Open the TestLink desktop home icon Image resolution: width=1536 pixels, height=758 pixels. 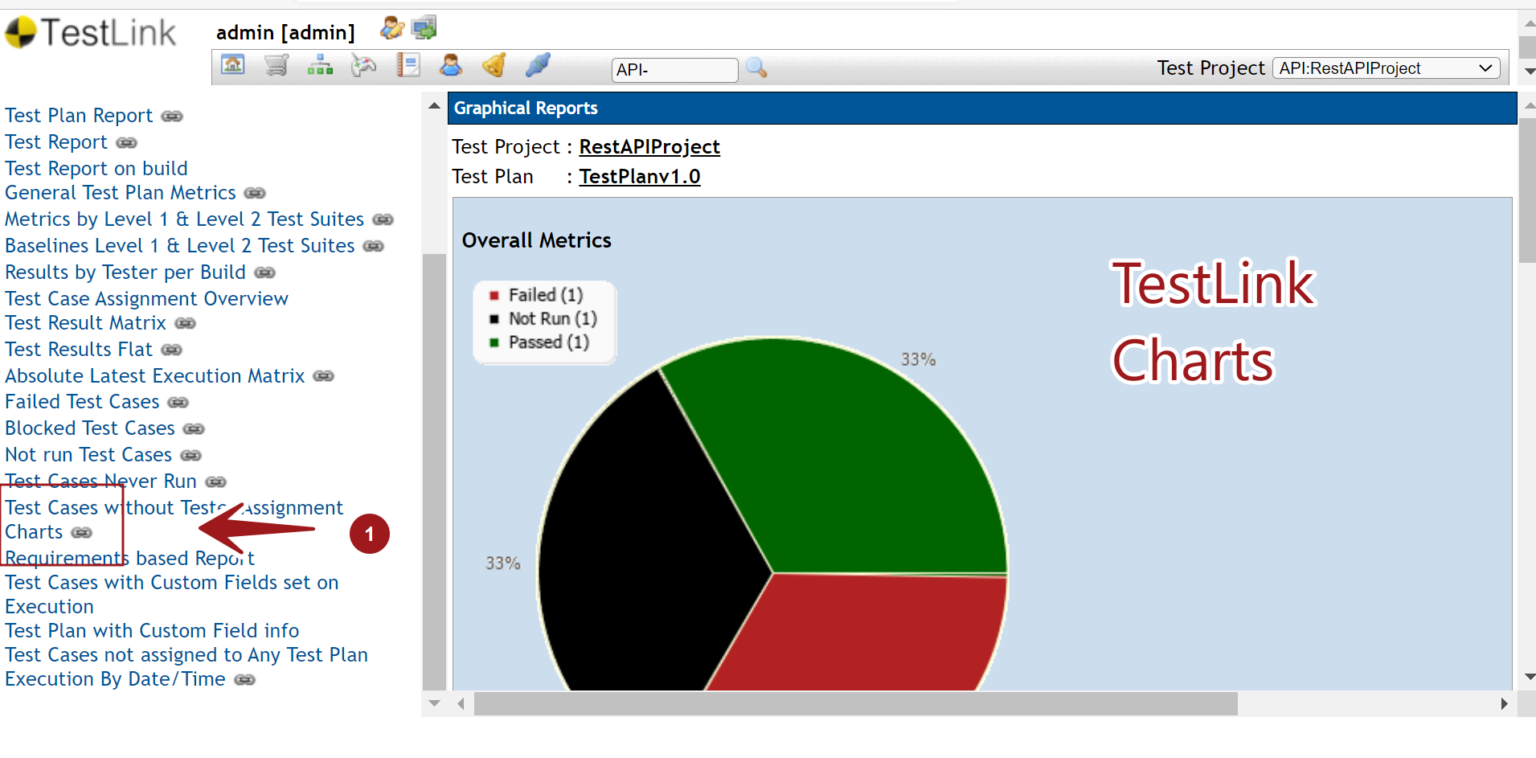[x=232, y=65]
